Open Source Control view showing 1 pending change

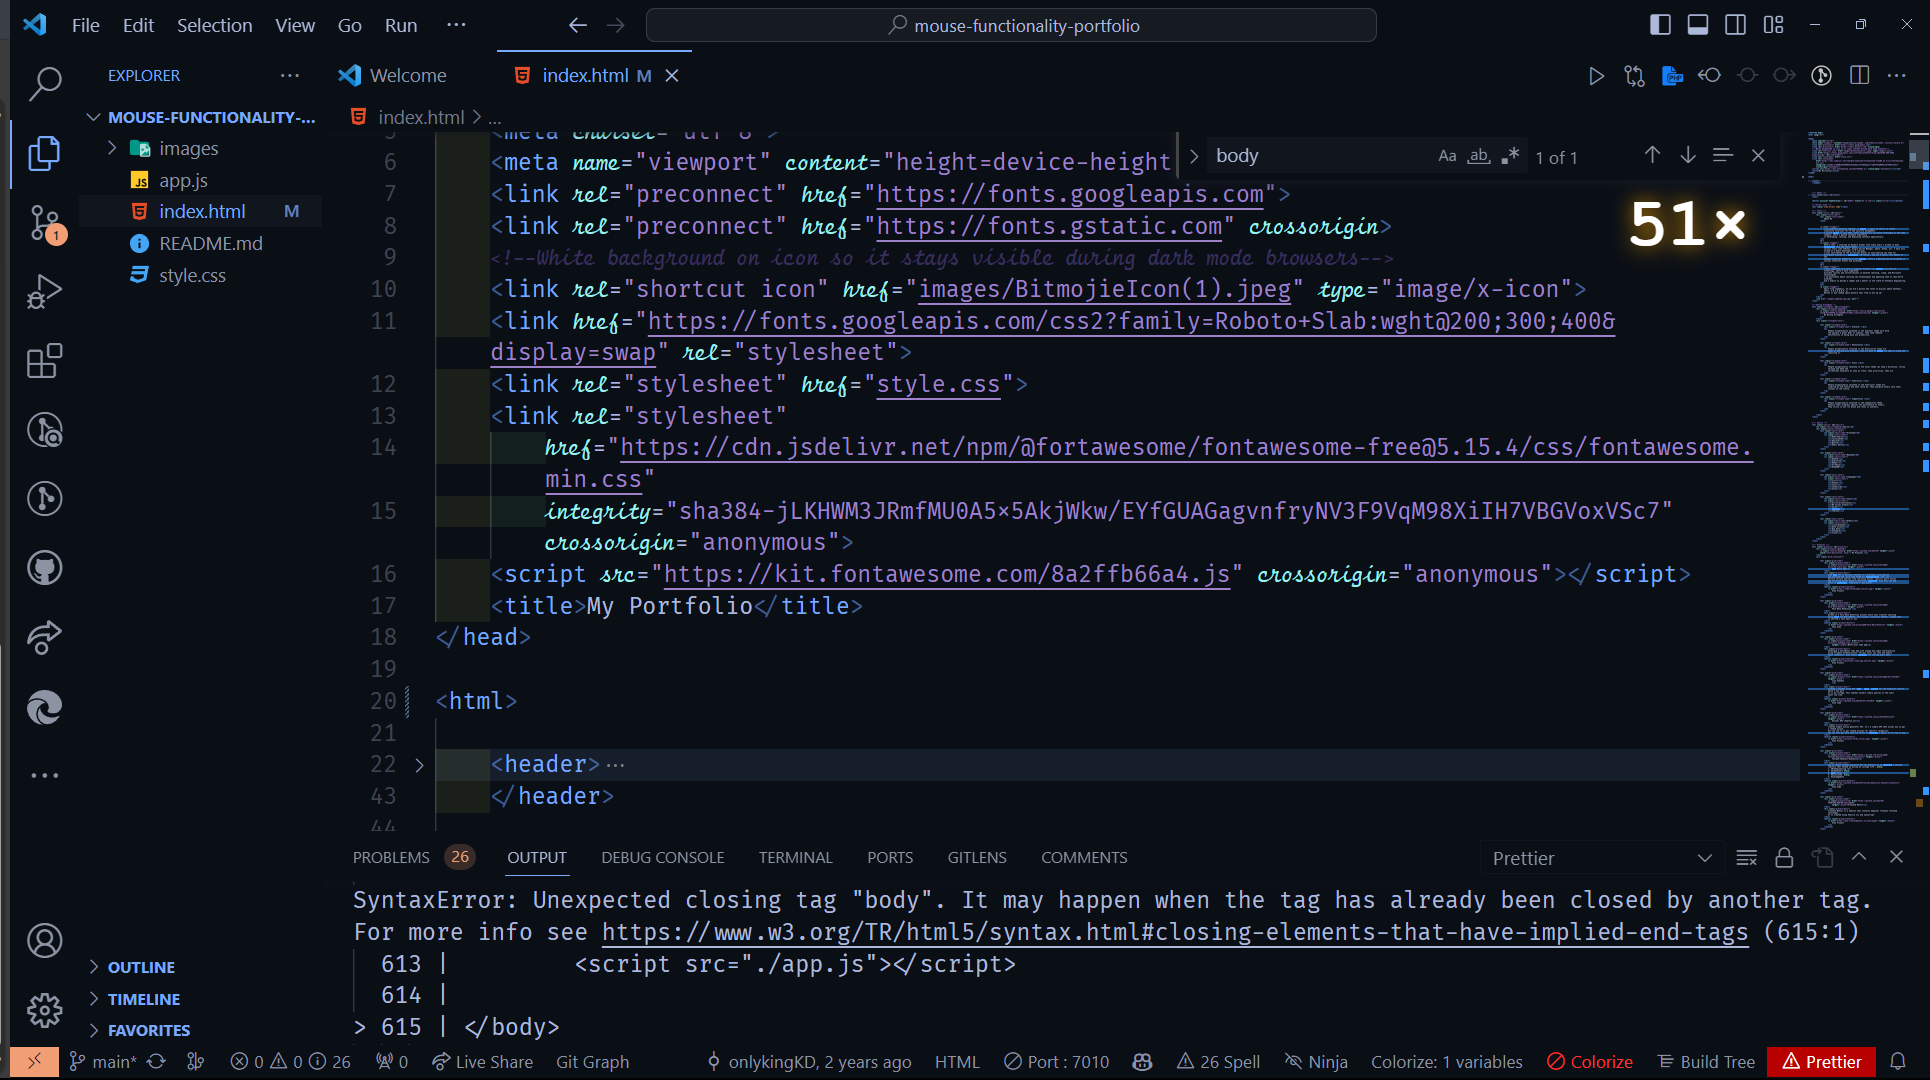pyautogui.click(x=44, y=222)
